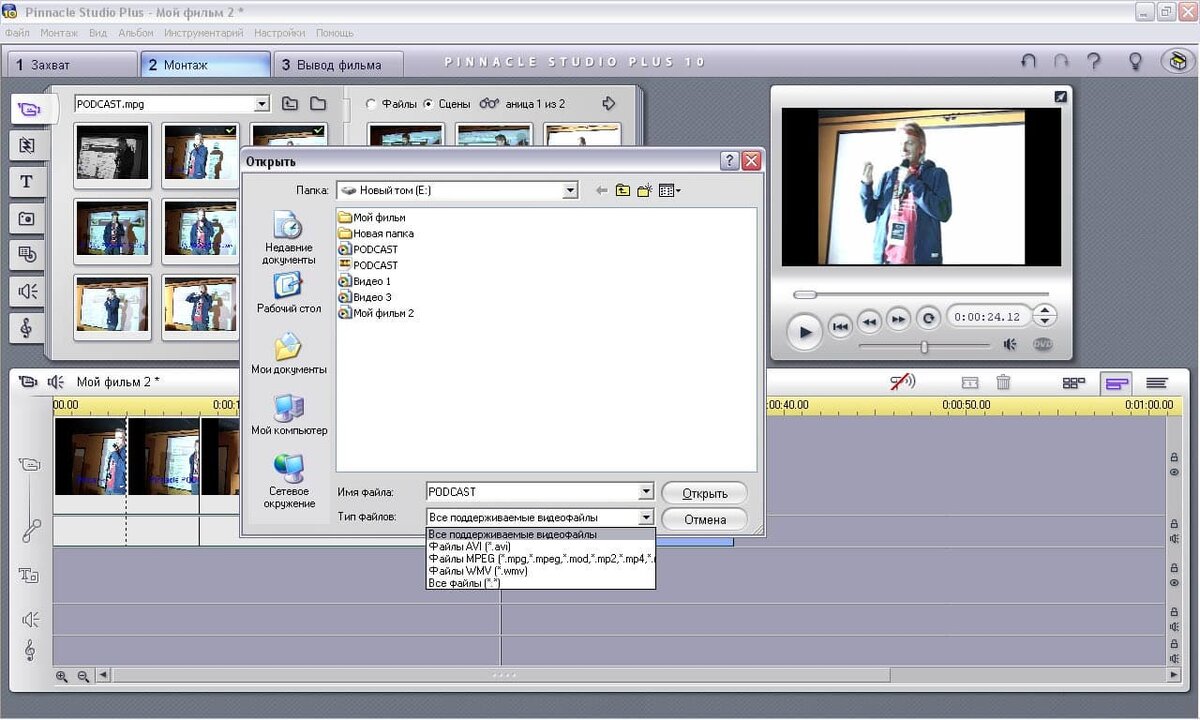
Task: Click the Открыть button
Action: point(704,493)
